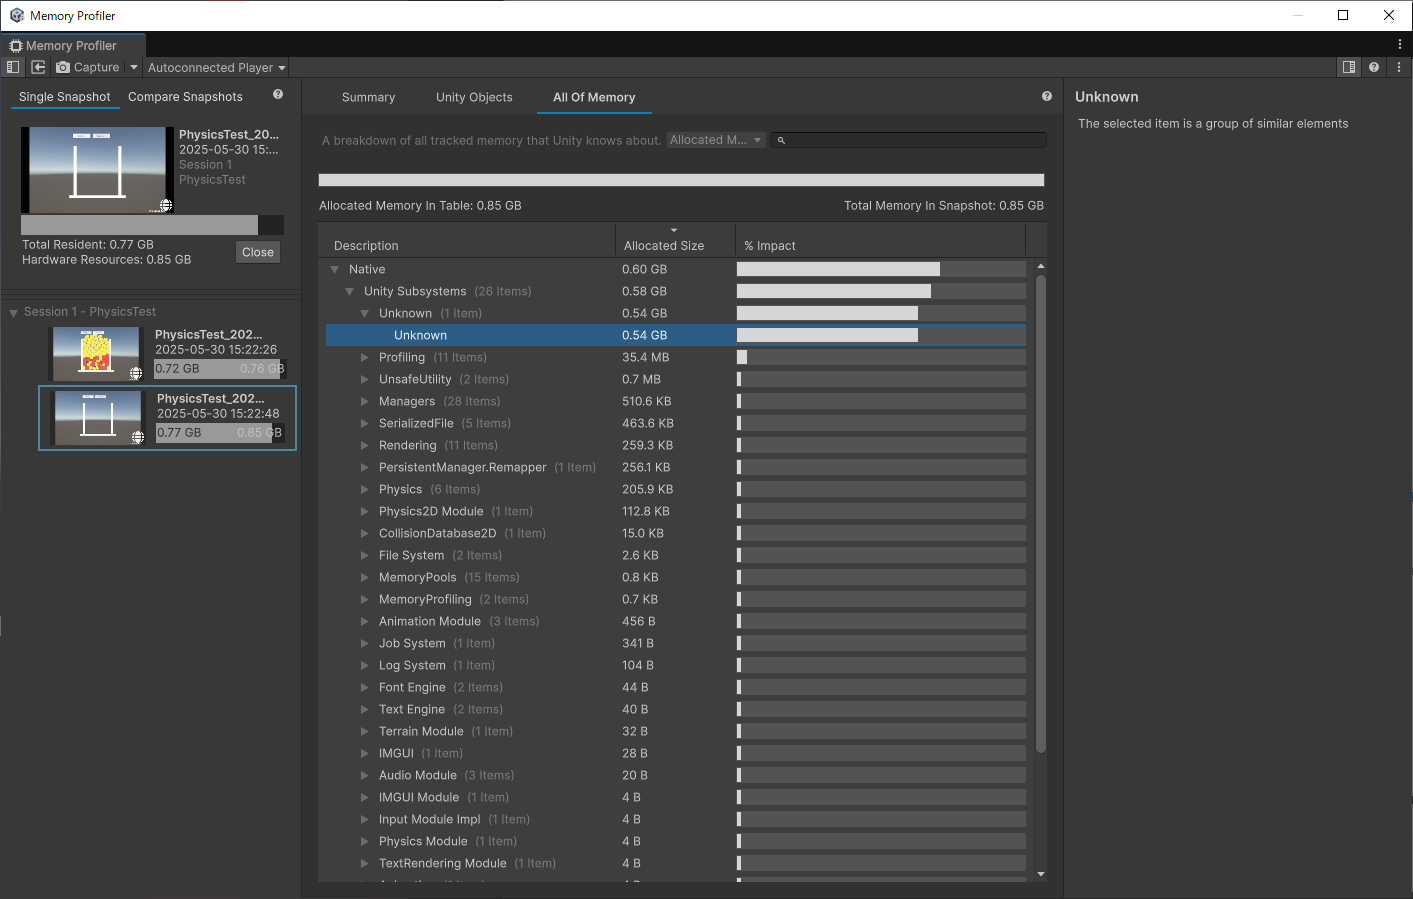Click the allocated memory usage bar above the table
This screenshot has width=1413, height=899.
(x=681, y=179)
